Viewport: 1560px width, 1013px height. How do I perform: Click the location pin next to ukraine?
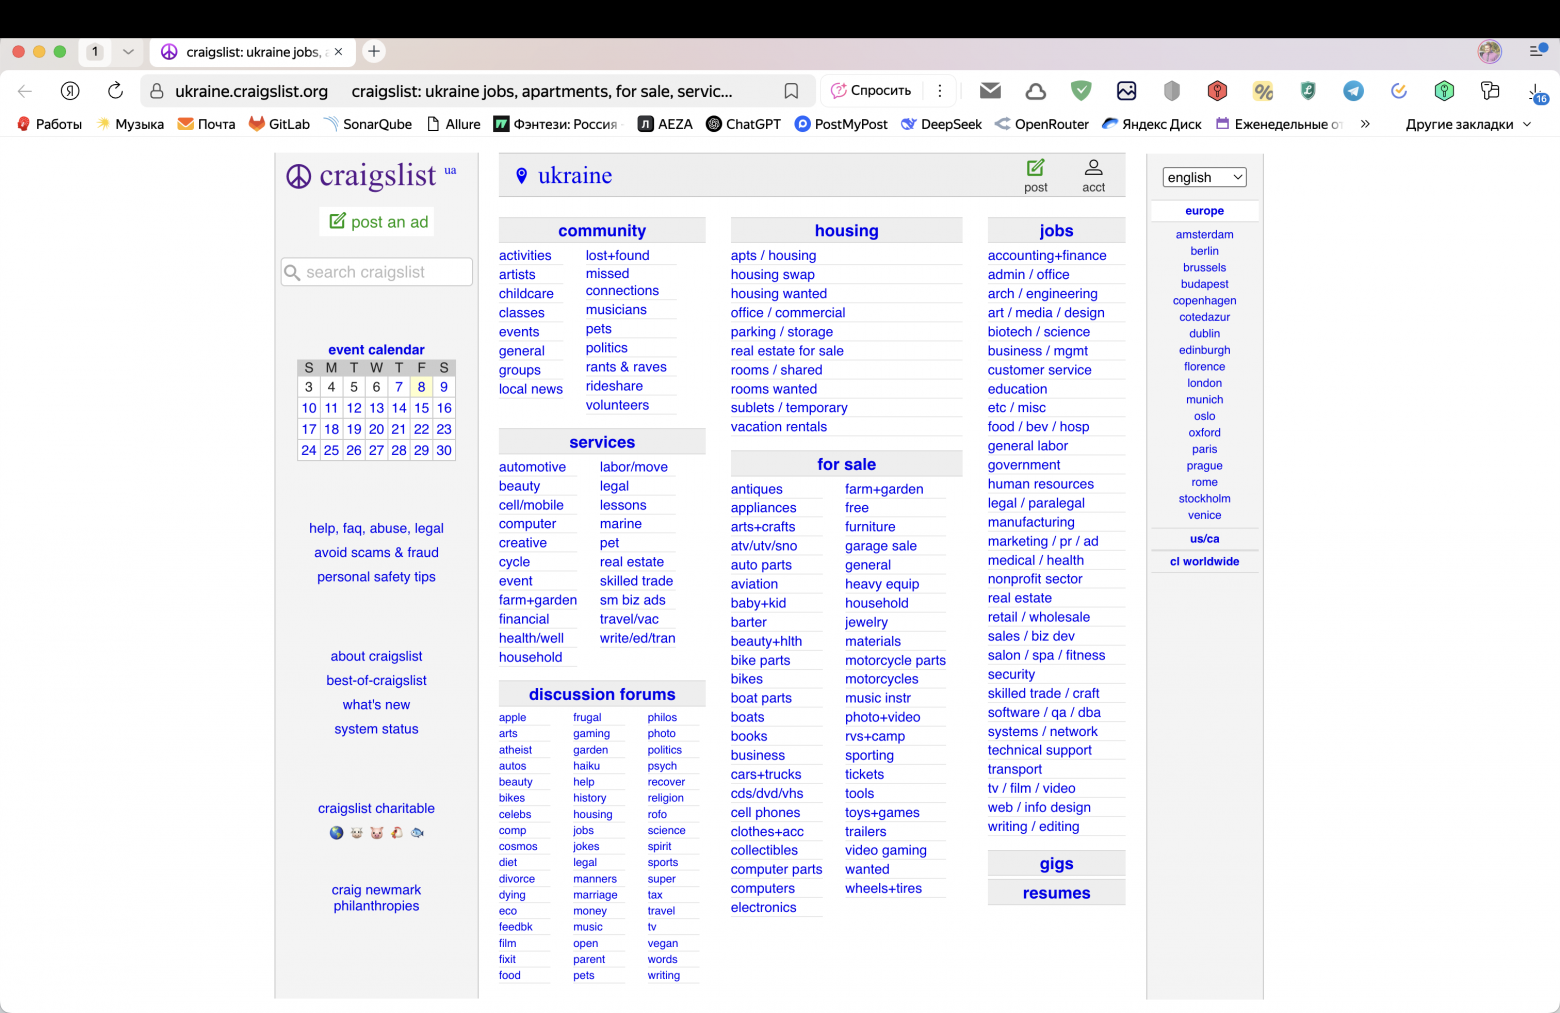click(521, 176)
